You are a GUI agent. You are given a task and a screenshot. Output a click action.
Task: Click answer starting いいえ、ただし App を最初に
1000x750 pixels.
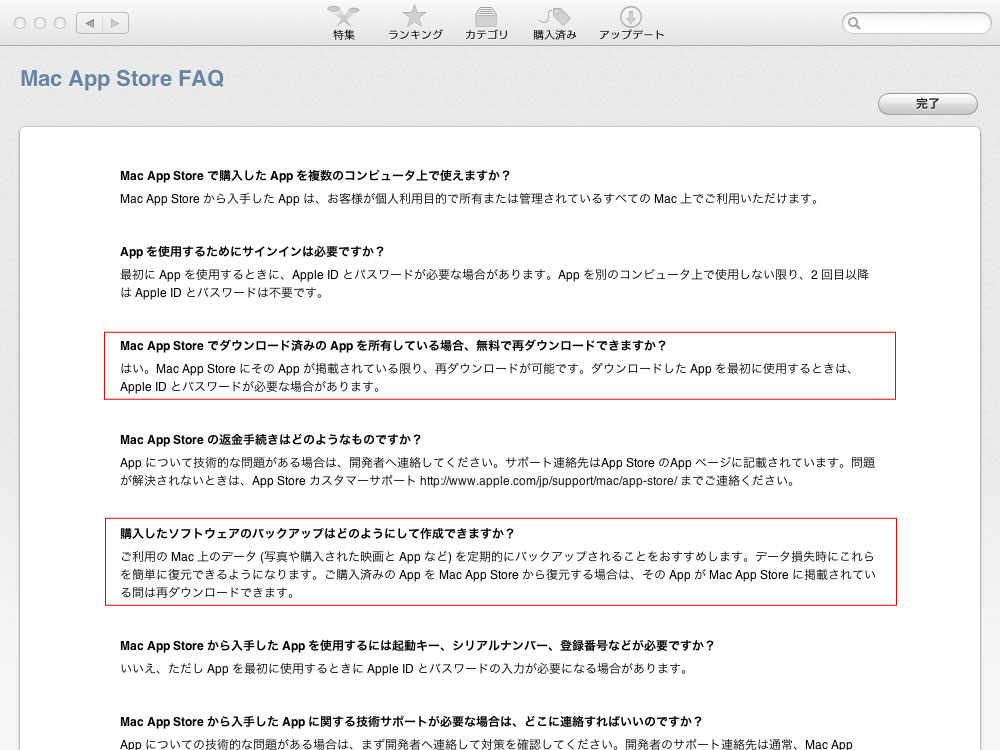click(405, 668)
